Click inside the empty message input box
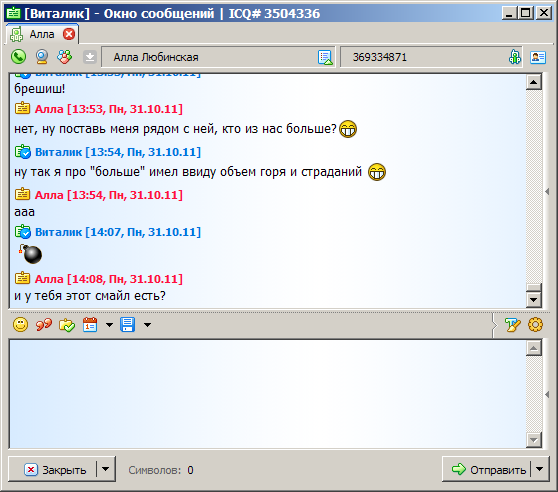This screenshot has height=492, width=558. [x=267, y=394]
